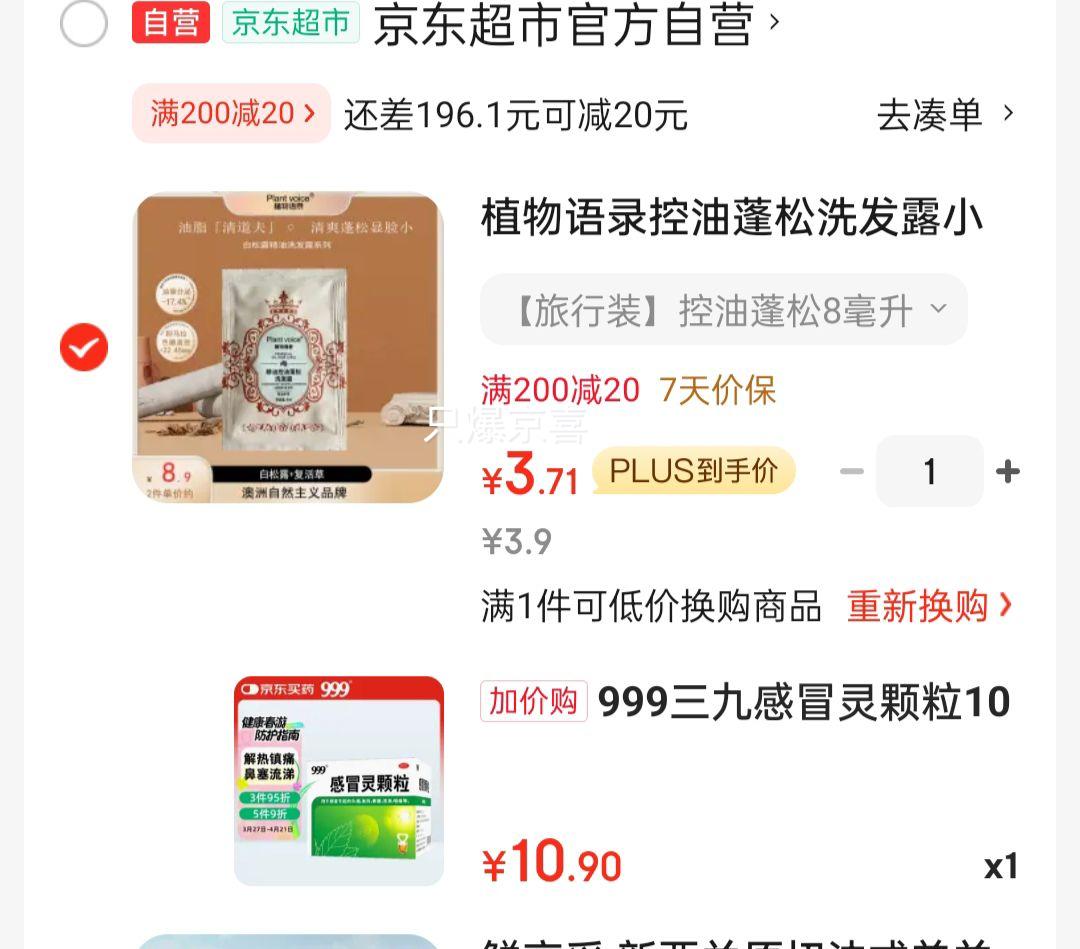Tap the quantity field showing 1
1080x949 pixels.
click(930, 472)
